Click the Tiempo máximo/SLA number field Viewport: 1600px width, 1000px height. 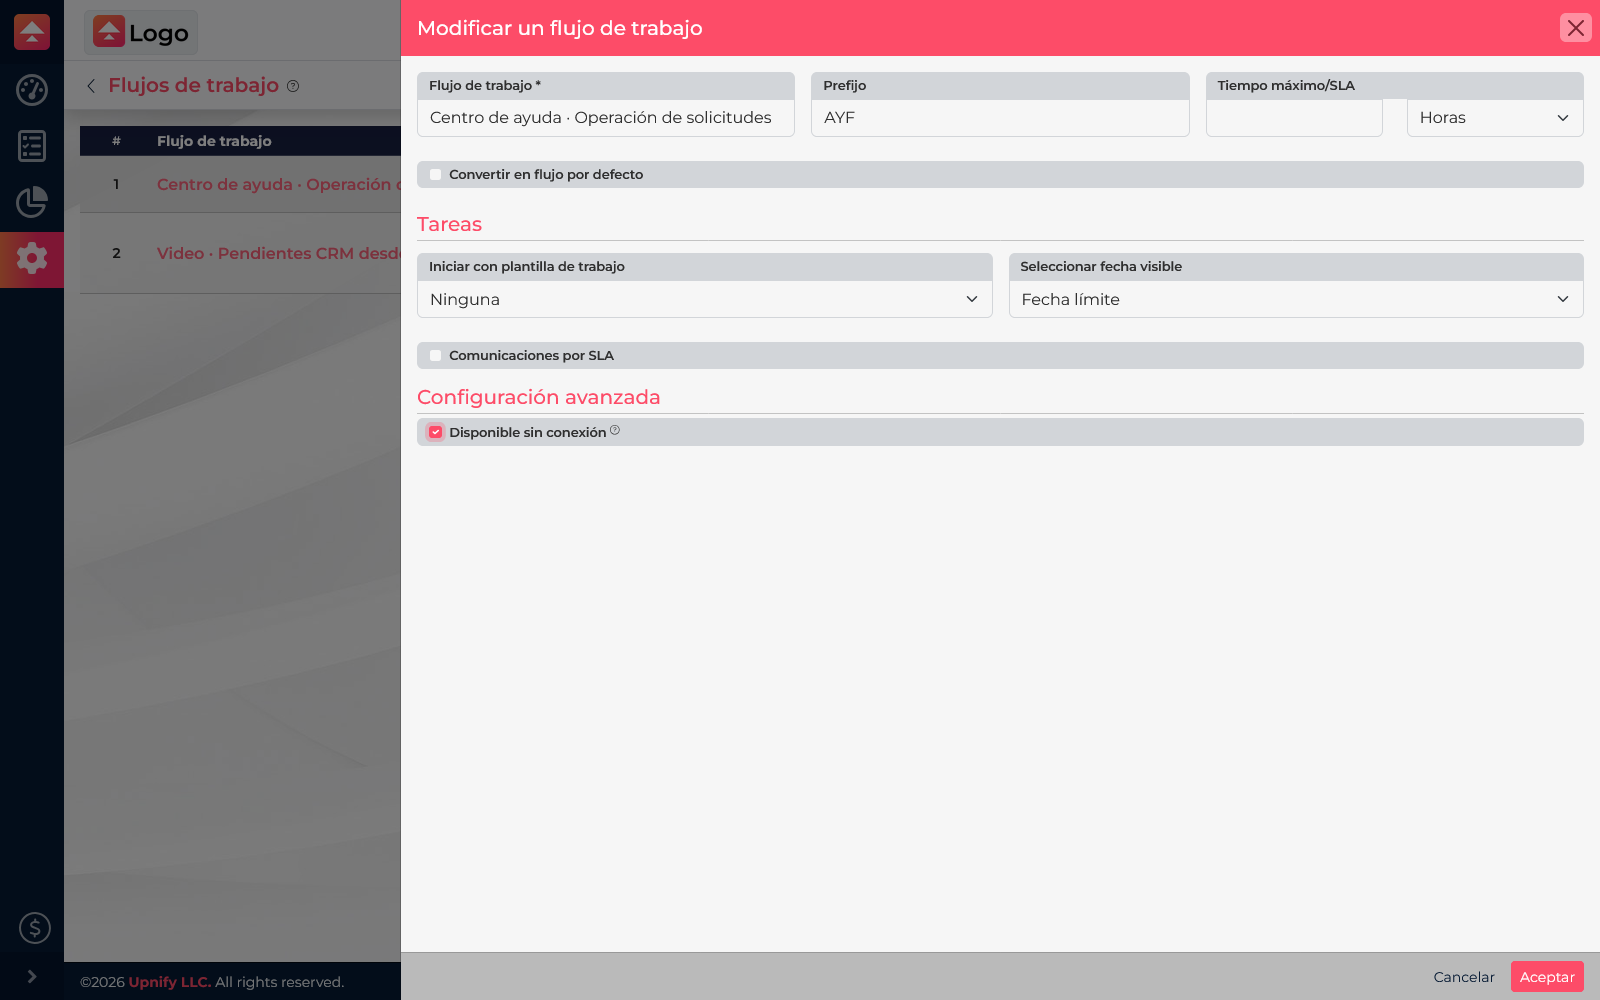[x=1294, y=118]
